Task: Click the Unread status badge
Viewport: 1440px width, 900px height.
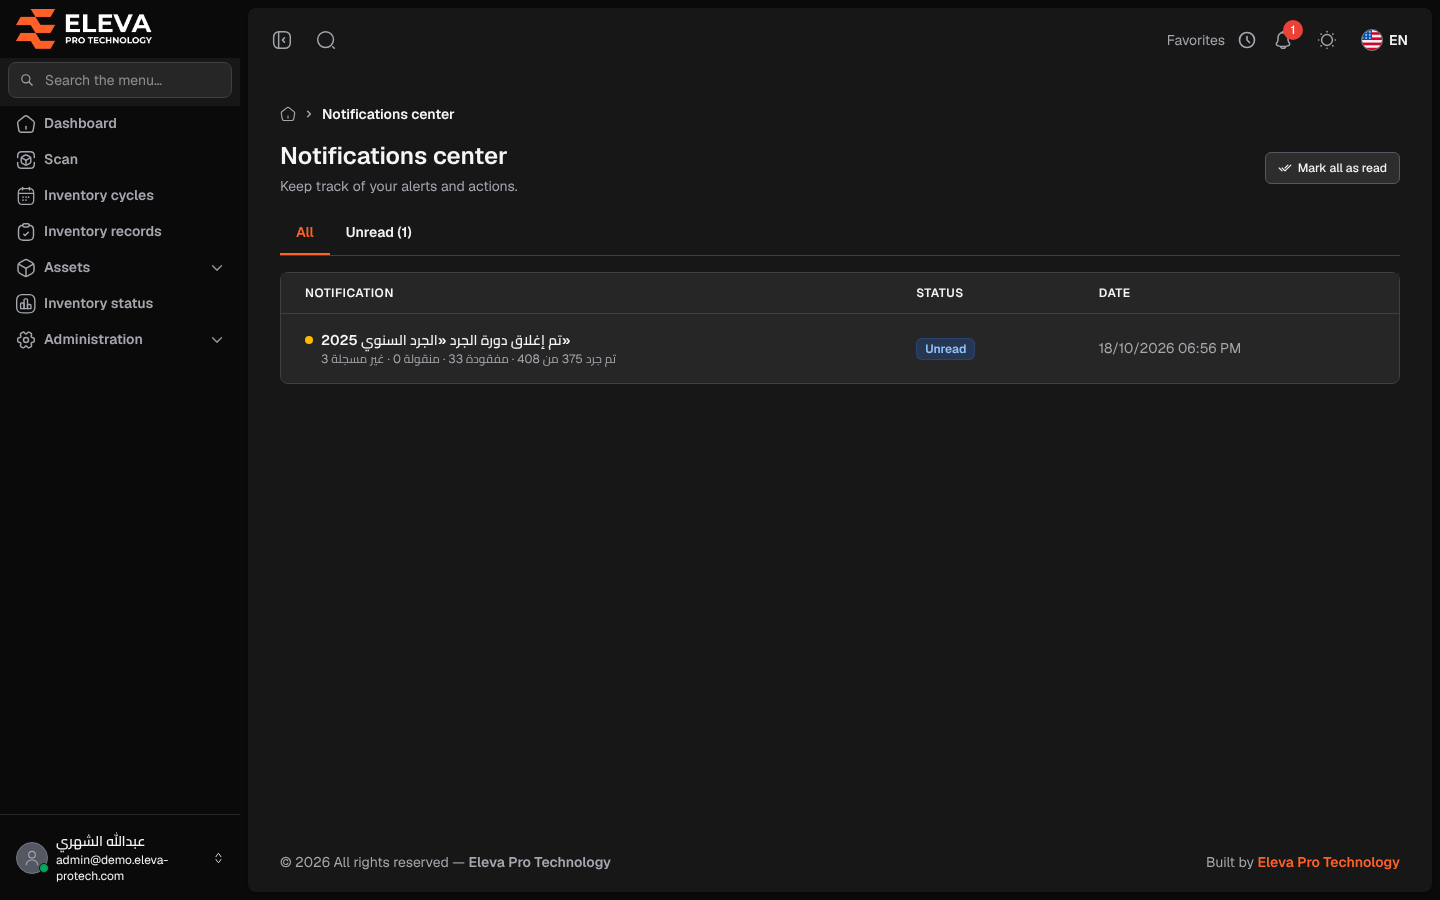Action: click(x=945, y=349)
